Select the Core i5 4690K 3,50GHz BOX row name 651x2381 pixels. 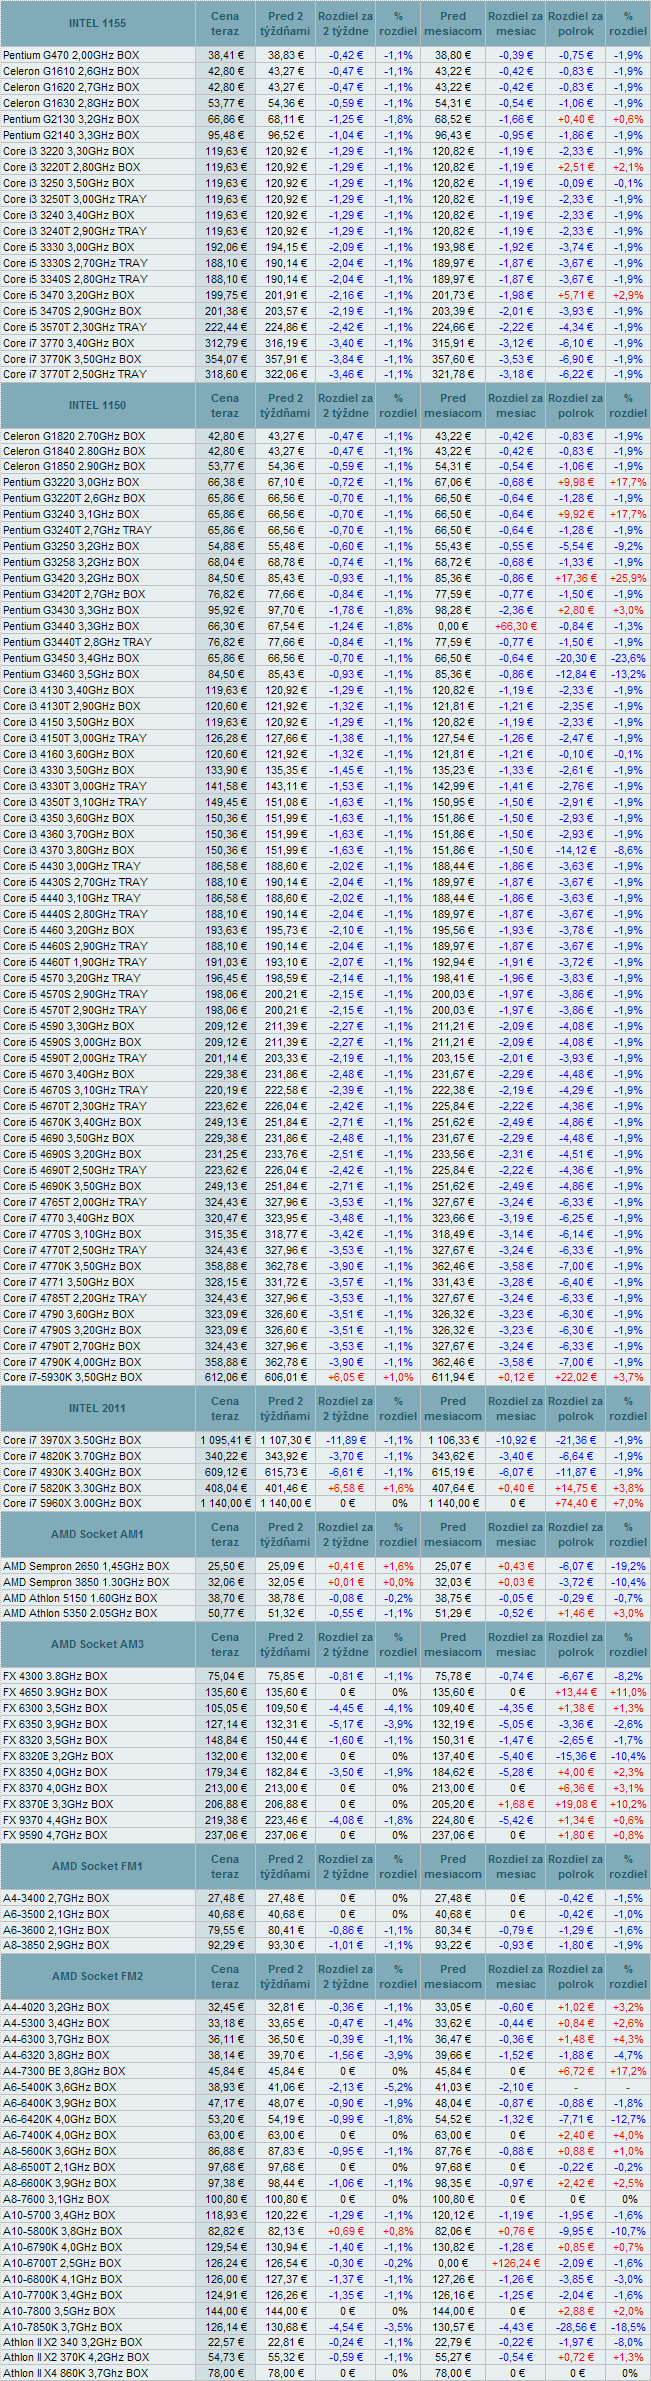click(71, 1186)
